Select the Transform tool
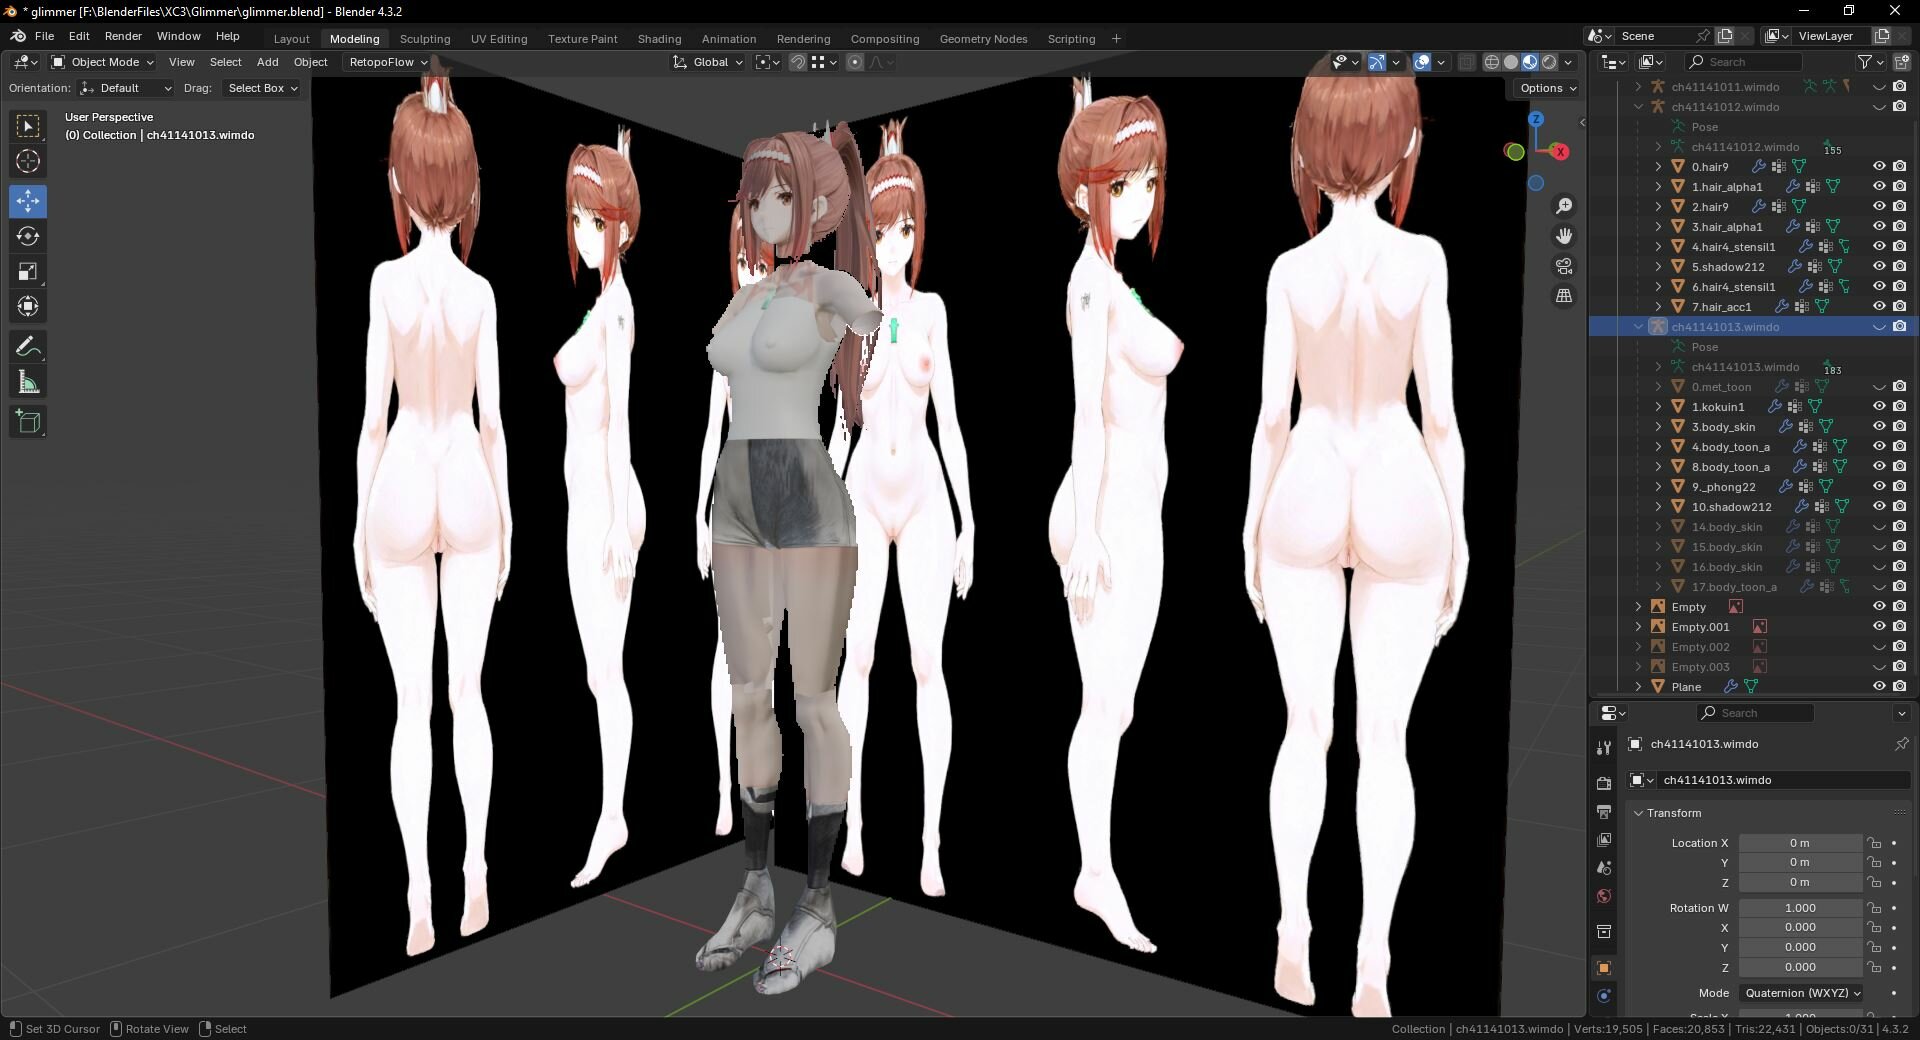1920x1040 pixels. pyautogui.click(x=28, y=306)
